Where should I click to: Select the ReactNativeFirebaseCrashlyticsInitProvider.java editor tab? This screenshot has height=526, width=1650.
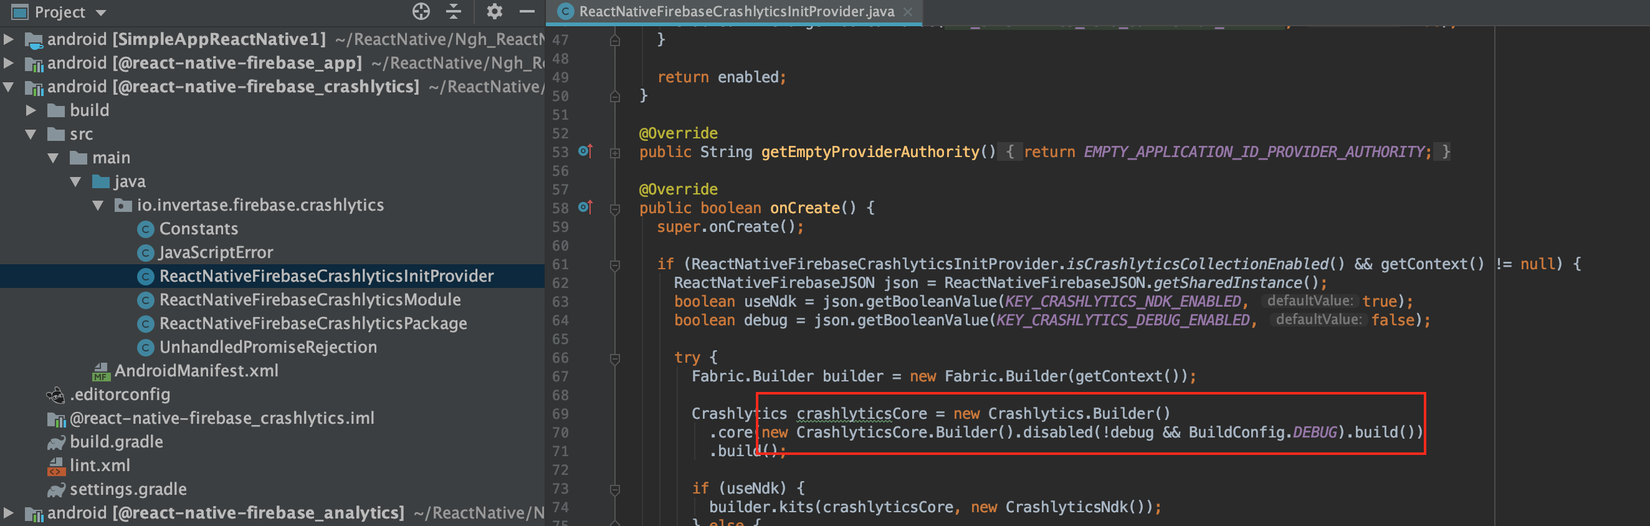click(x=736, y=12)
